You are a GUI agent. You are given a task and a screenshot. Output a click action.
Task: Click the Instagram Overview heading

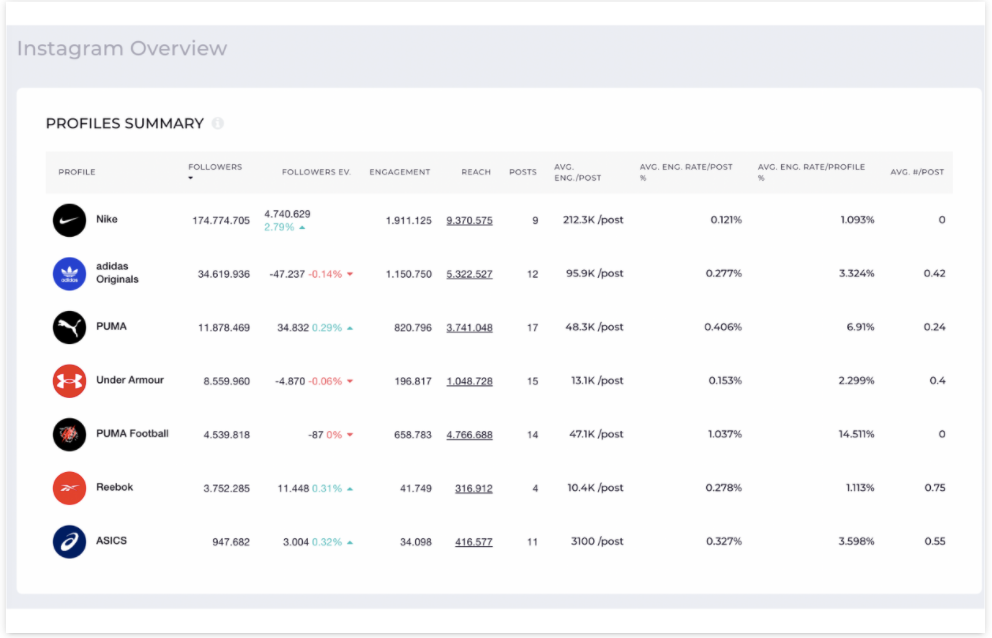click(x=122, y=48)
